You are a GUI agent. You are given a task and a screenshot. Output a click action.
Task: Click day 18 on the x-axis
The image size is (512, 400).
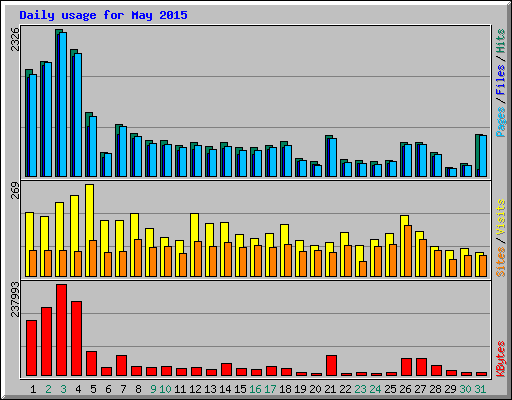coord(285,389)
